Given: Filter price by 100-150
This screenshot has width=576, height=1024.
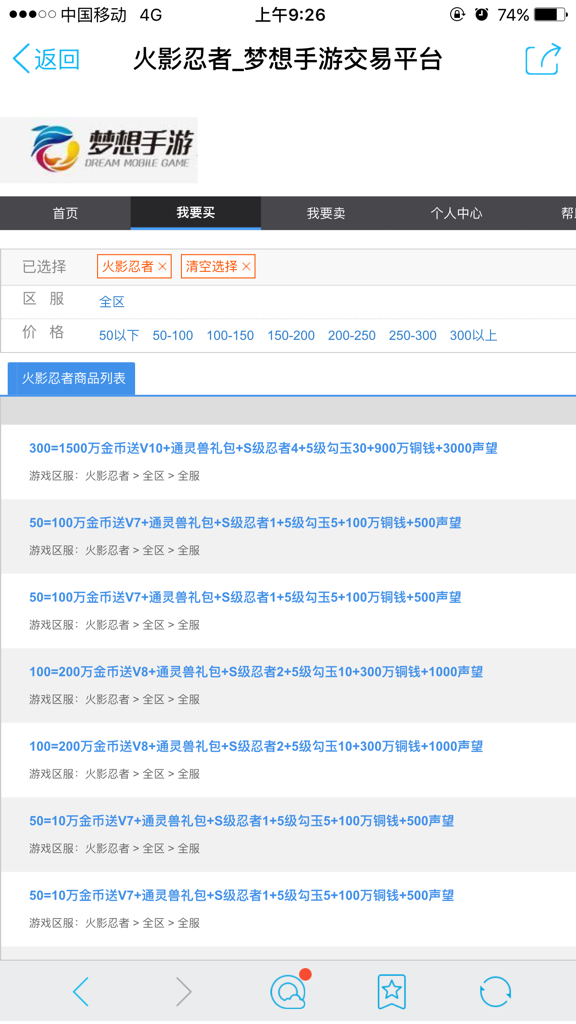Looking at the screenshot, I should tap(231, 336).
